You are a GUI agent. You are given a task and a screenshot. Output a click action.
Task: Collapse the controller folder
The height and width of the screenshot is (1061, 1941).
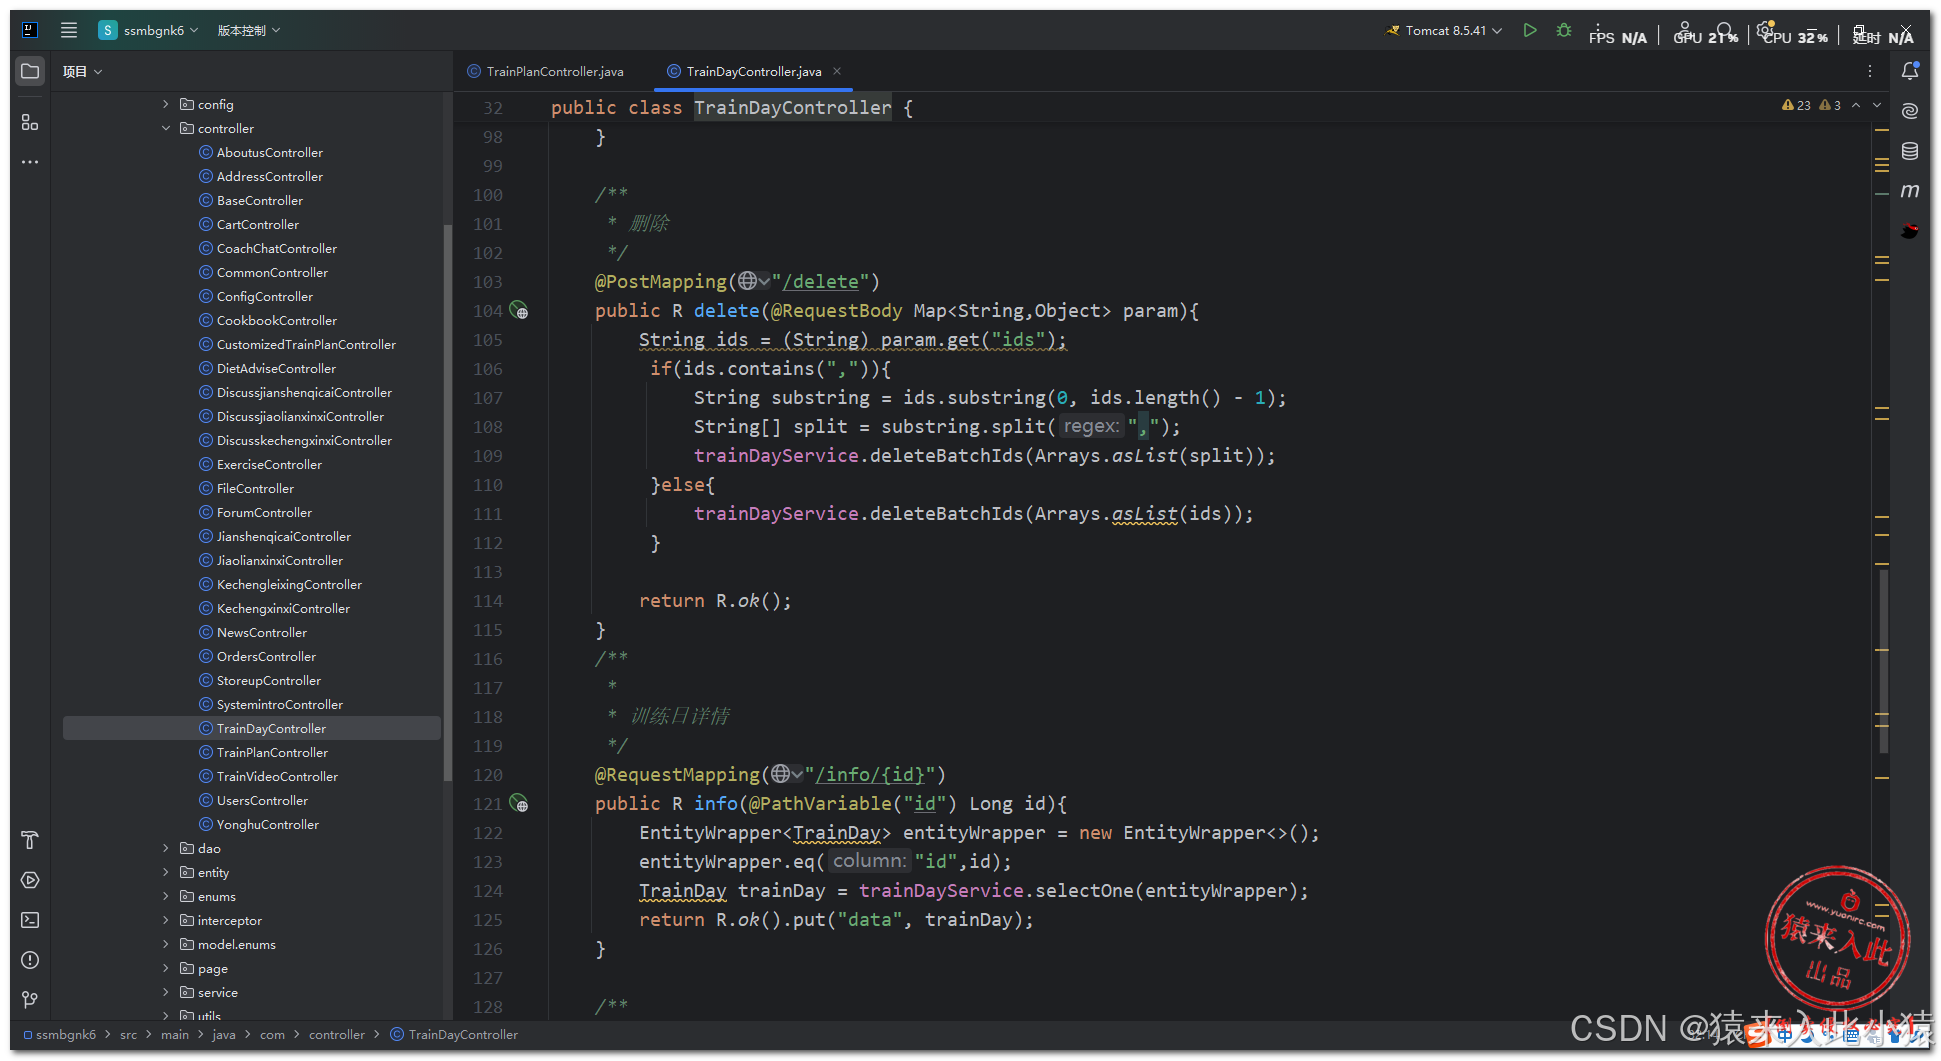coord(166,128)
